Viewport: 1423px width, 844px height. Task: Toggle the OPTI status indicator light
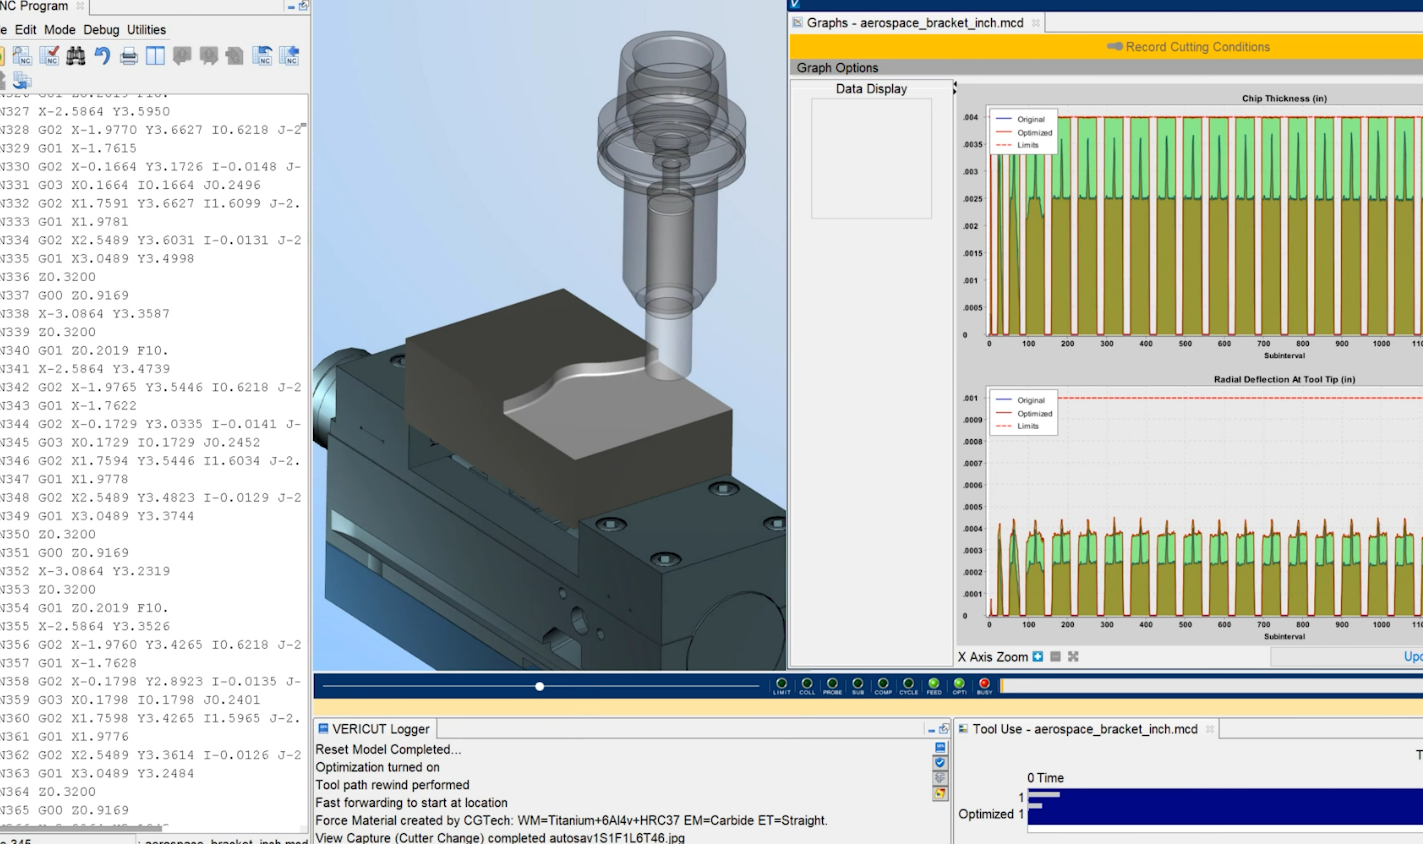click(x=959, y=684)
